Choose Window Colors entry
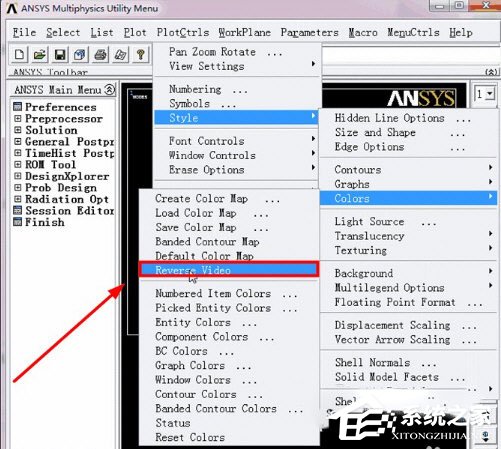Viewport: 501px width, 449px height. pos(229,380)
